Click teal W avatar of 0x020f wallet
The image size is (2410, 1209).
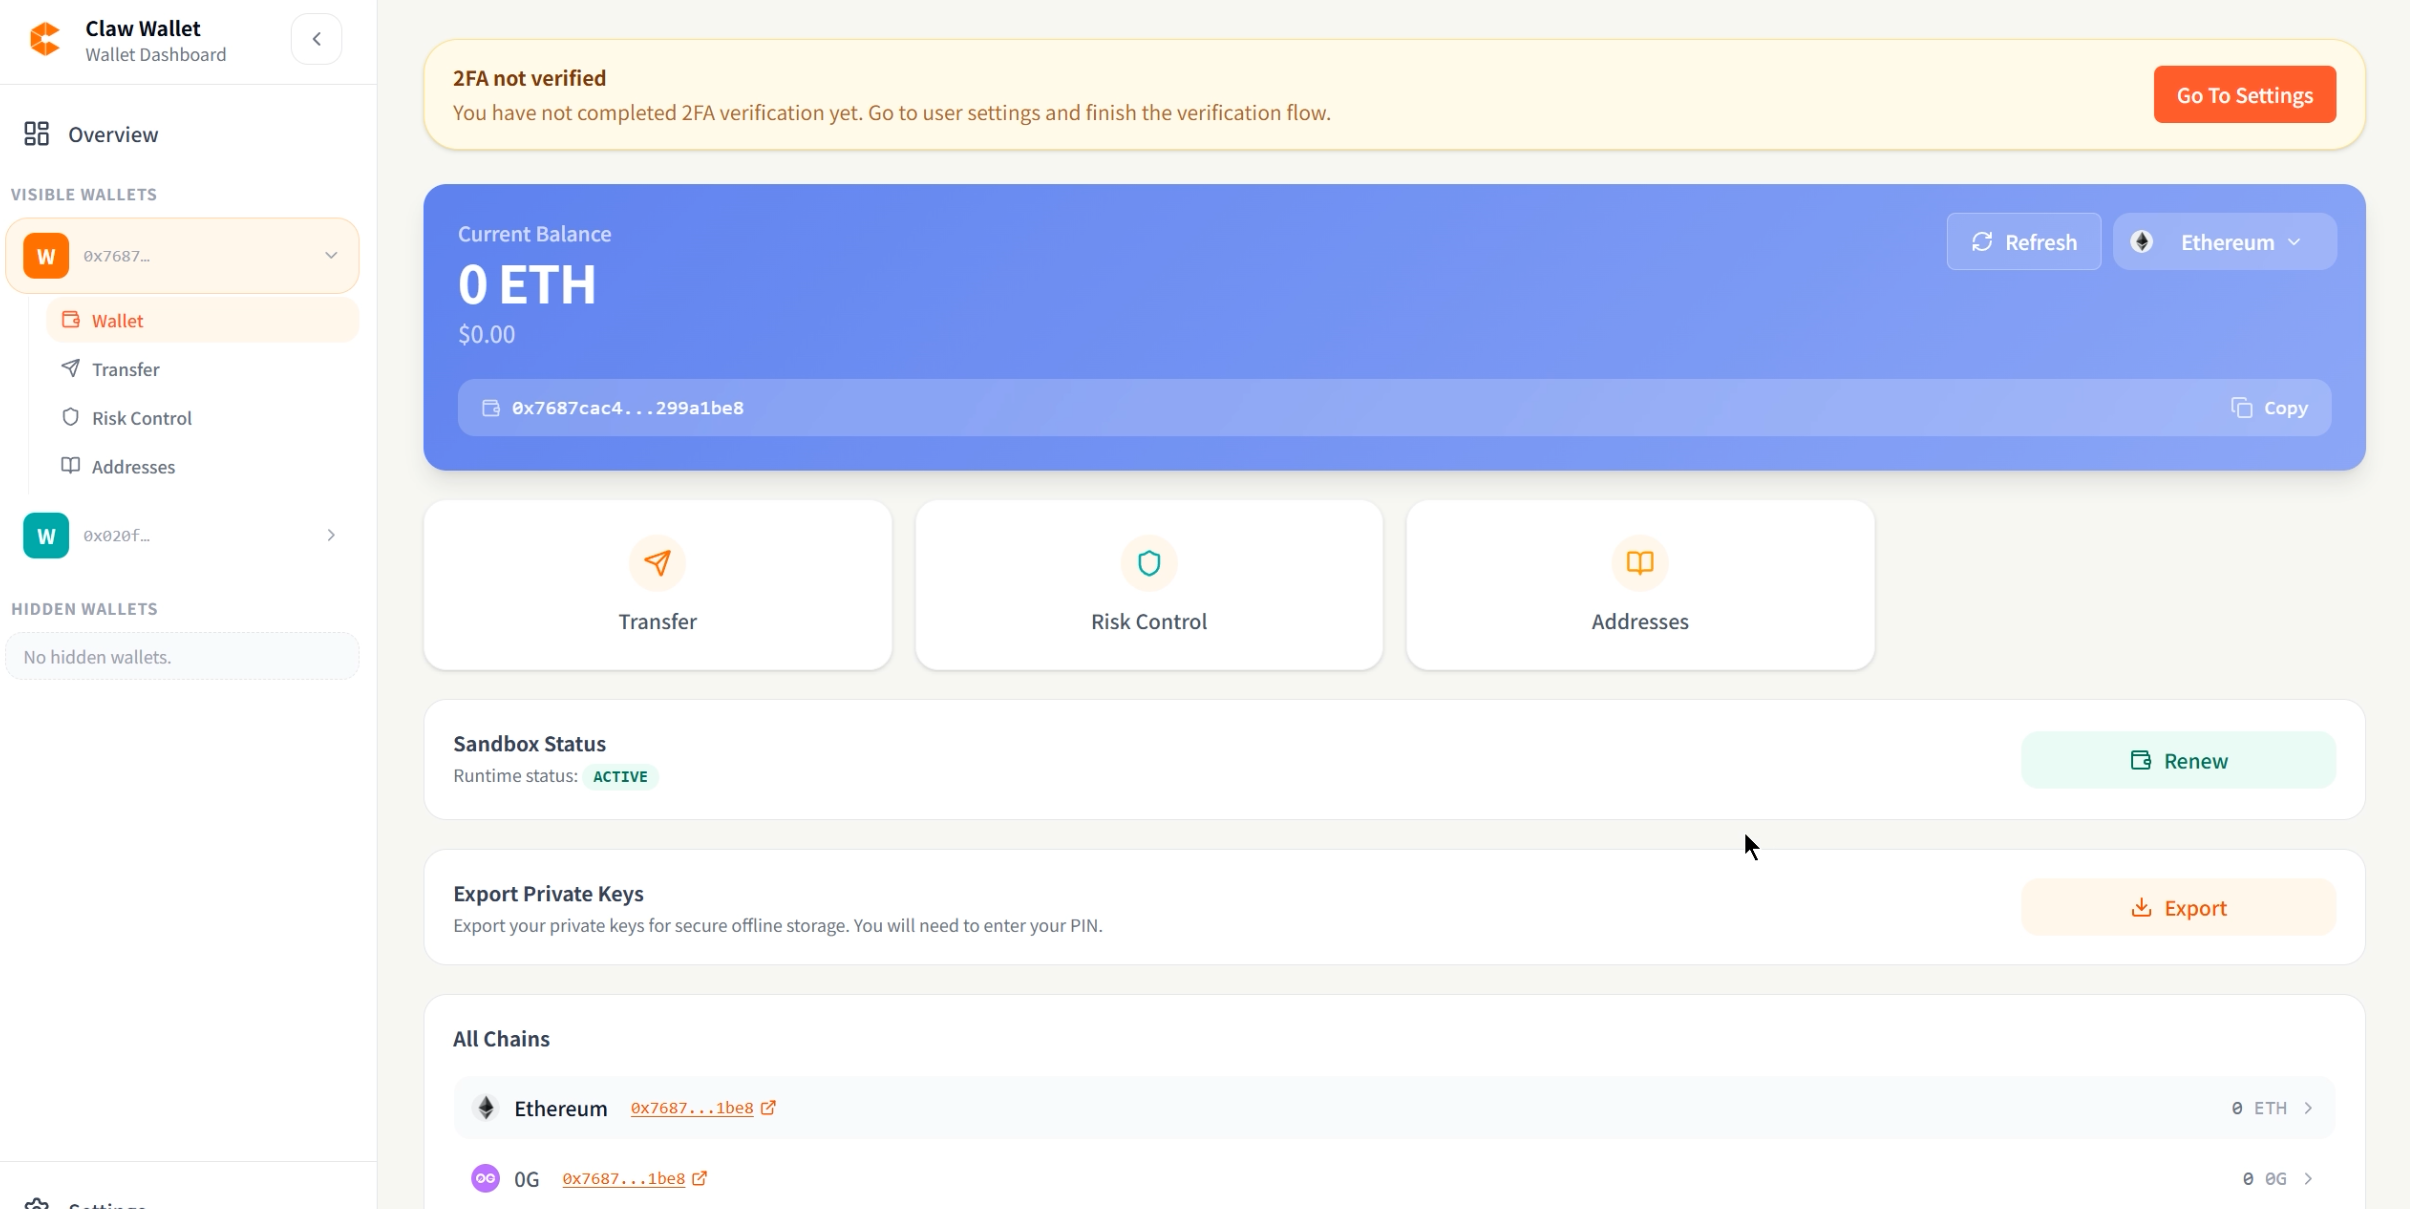[46, 536]
